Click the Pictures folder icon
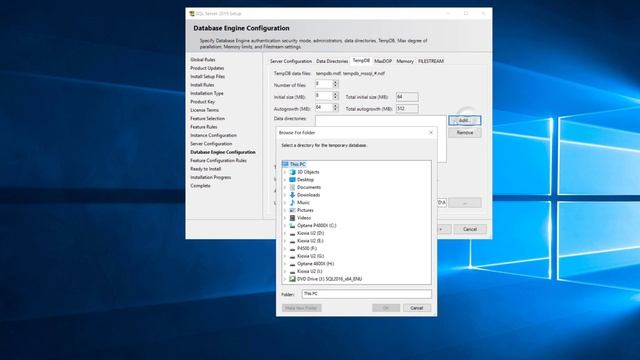640x360 pixels. 292,210
